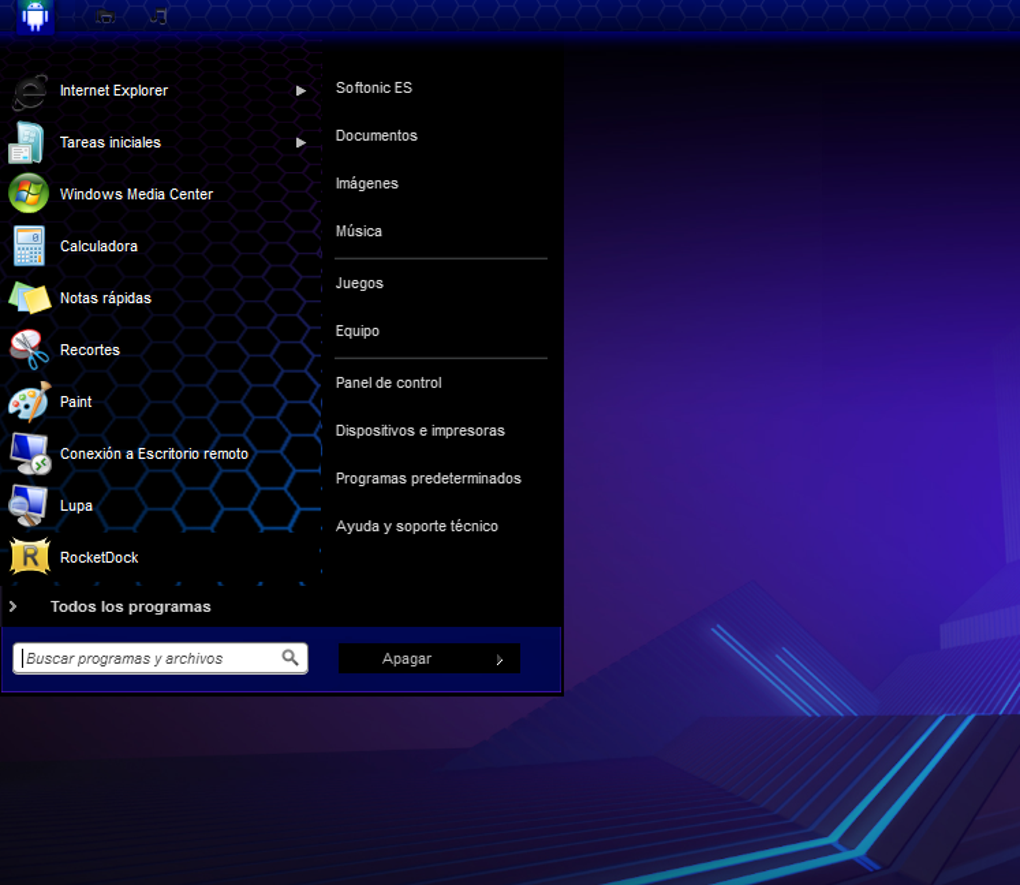Open Panel de control

point(388,383)
